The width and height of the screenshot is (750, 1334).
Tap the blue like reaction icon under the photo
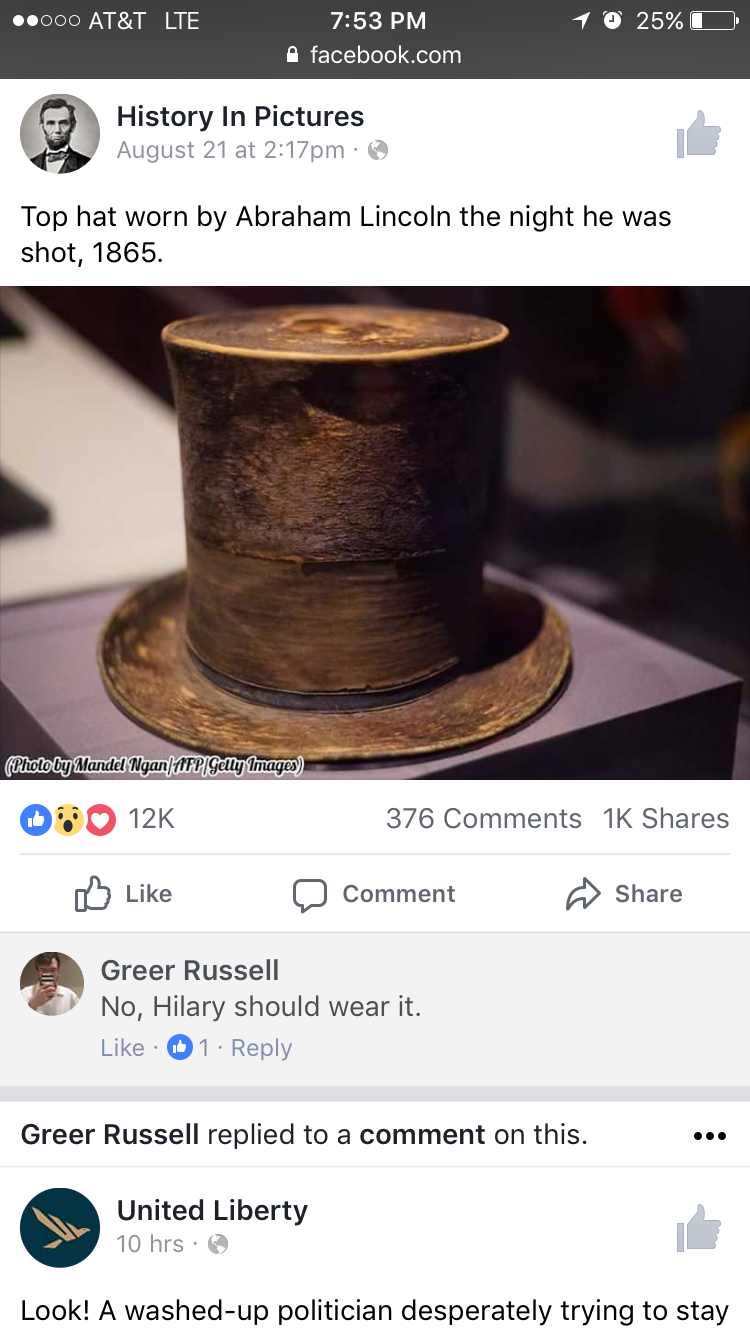pos(36,820)
